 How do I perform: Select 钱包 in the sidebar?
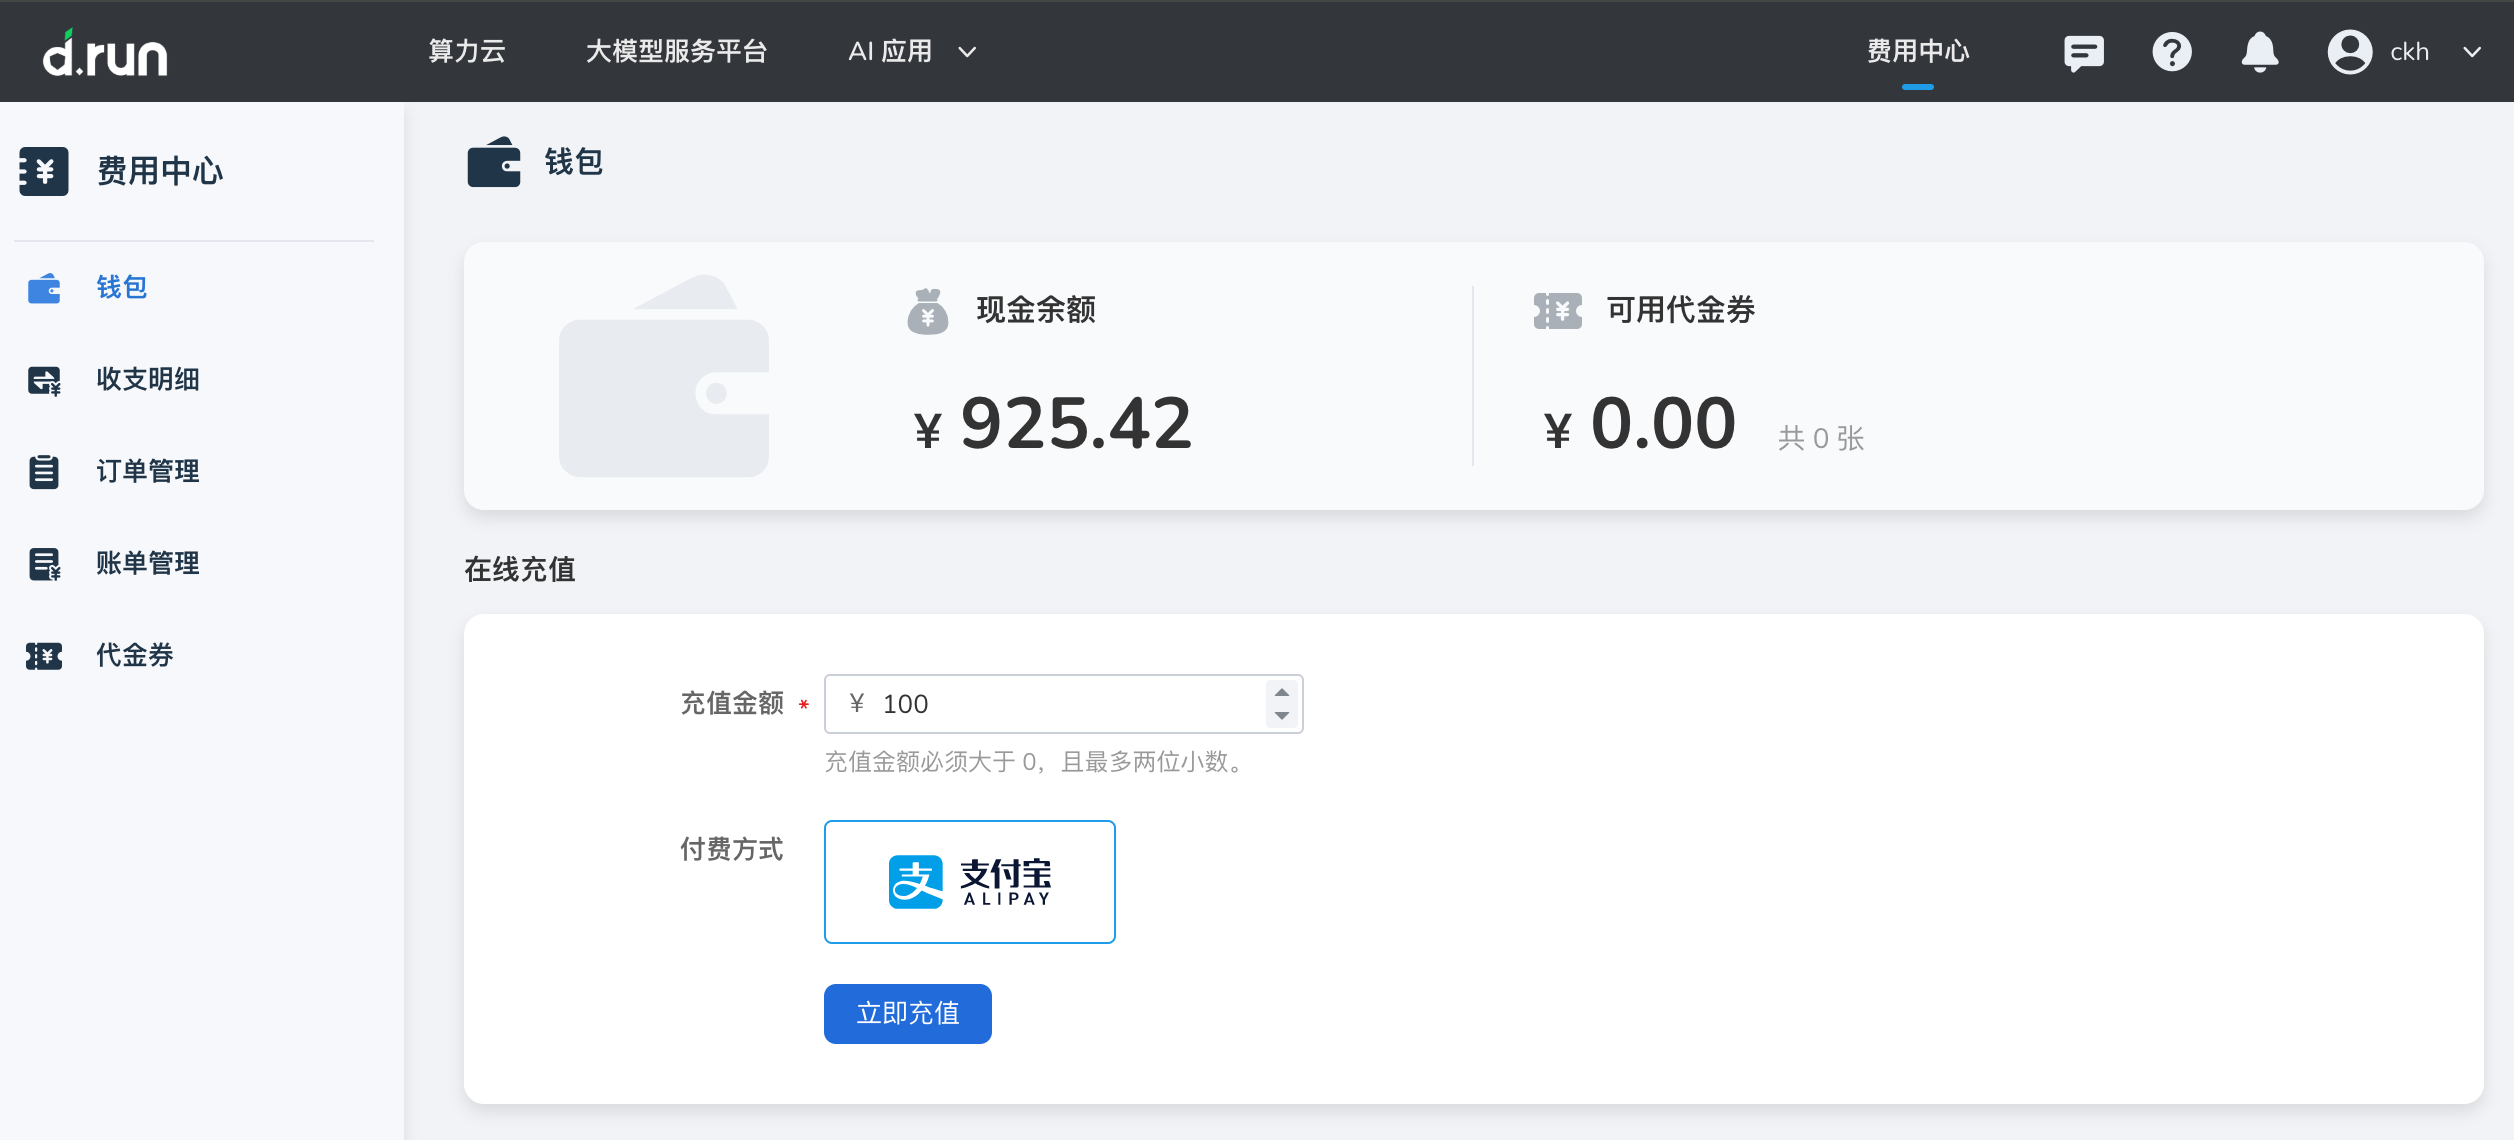122,288
